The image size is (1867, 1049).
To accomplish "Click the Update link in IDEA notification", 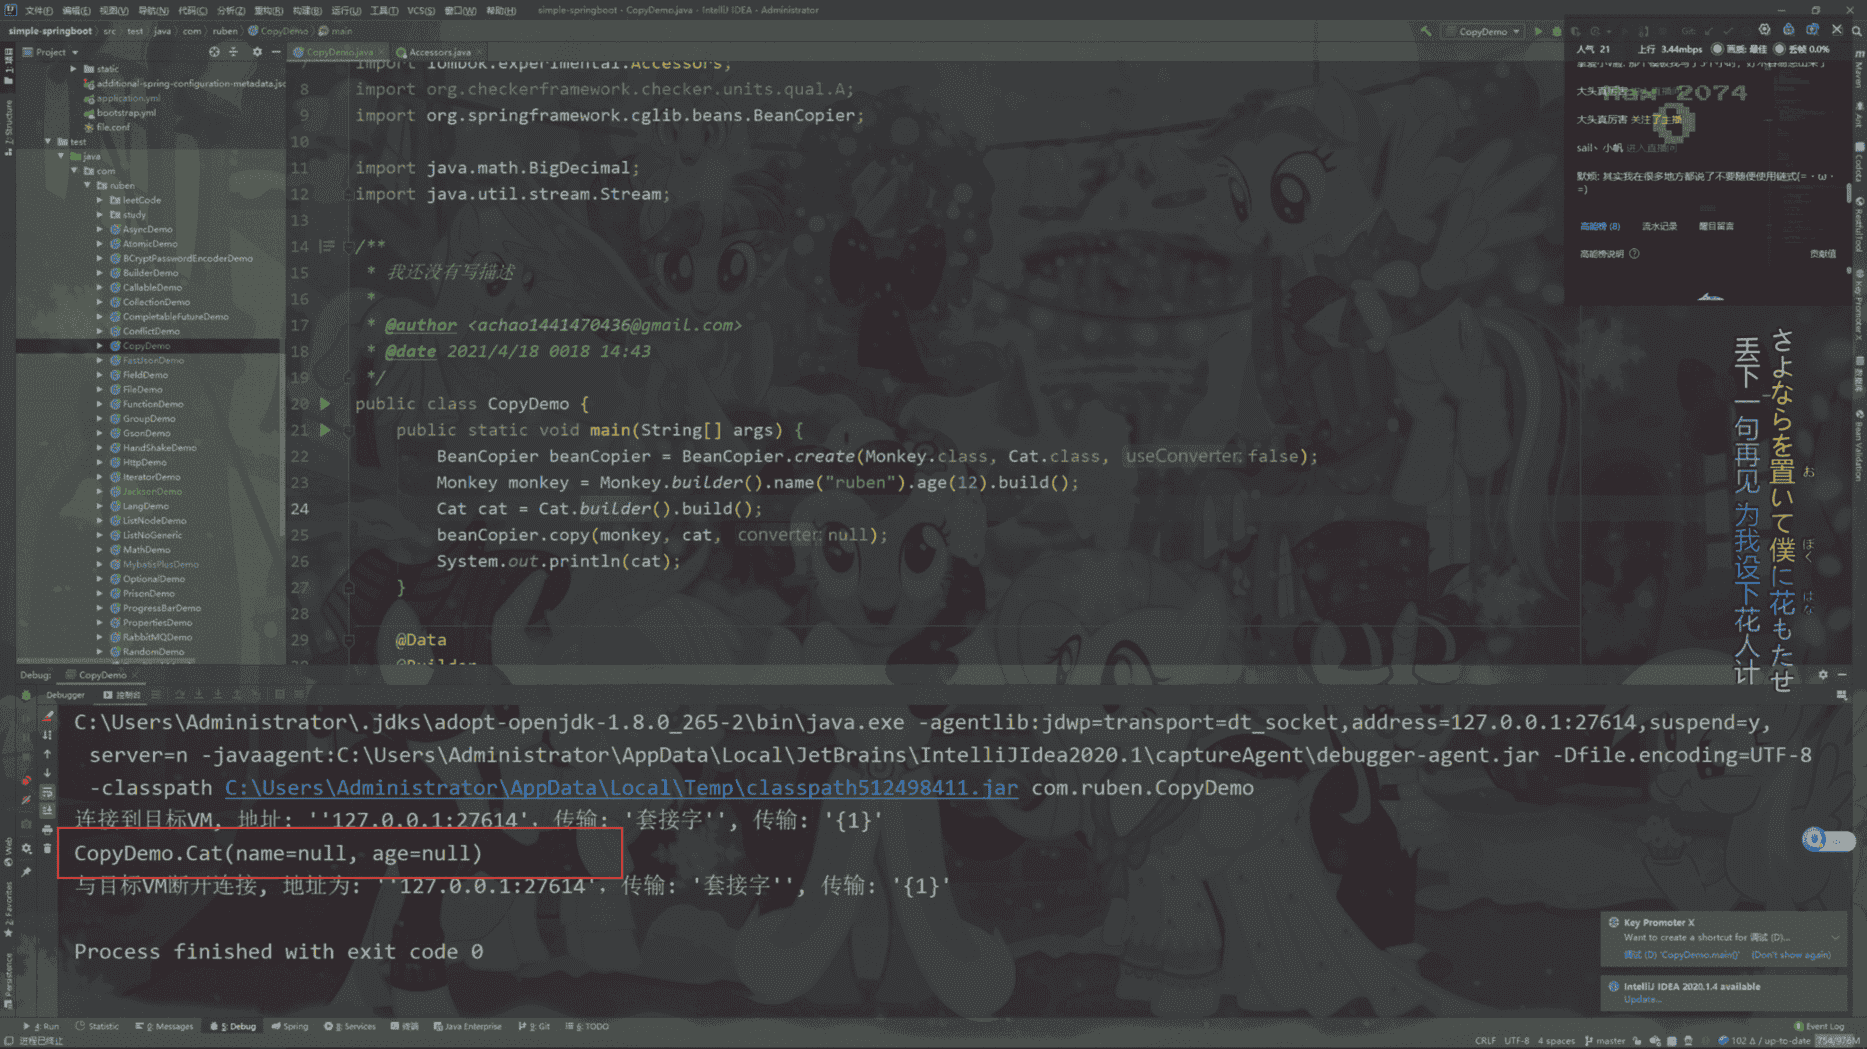I will coord(1640,999).
